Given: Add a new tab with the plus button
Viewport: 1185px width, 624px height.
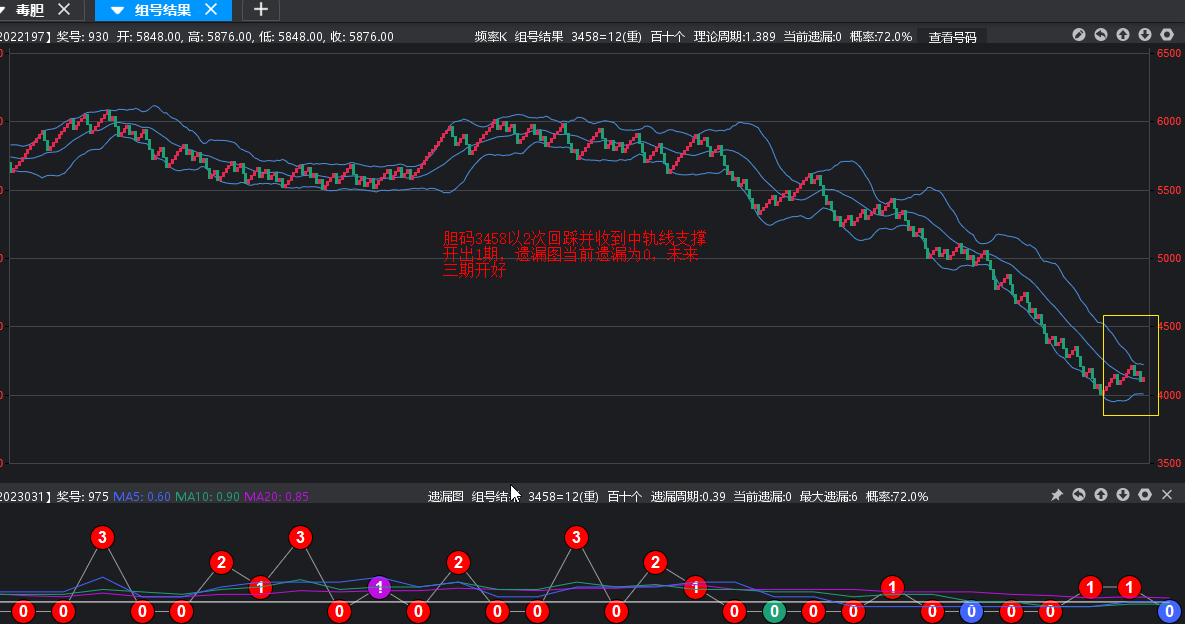Looking at the screenshot, I should (261, 10).
